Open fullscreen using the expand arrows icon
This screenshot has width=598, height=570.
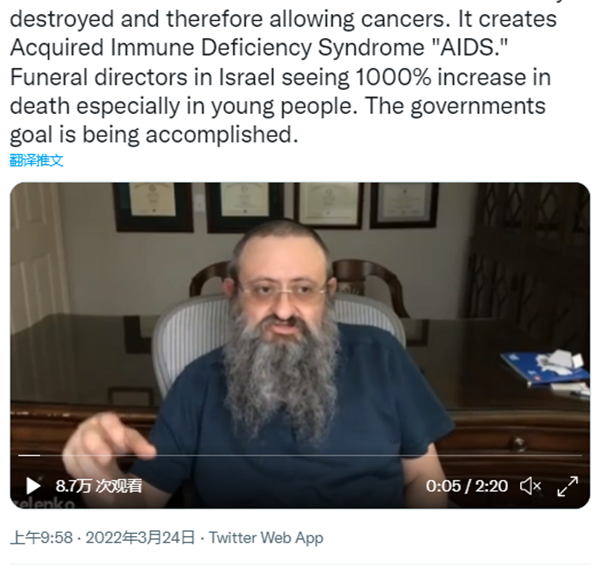coord(567,486)
